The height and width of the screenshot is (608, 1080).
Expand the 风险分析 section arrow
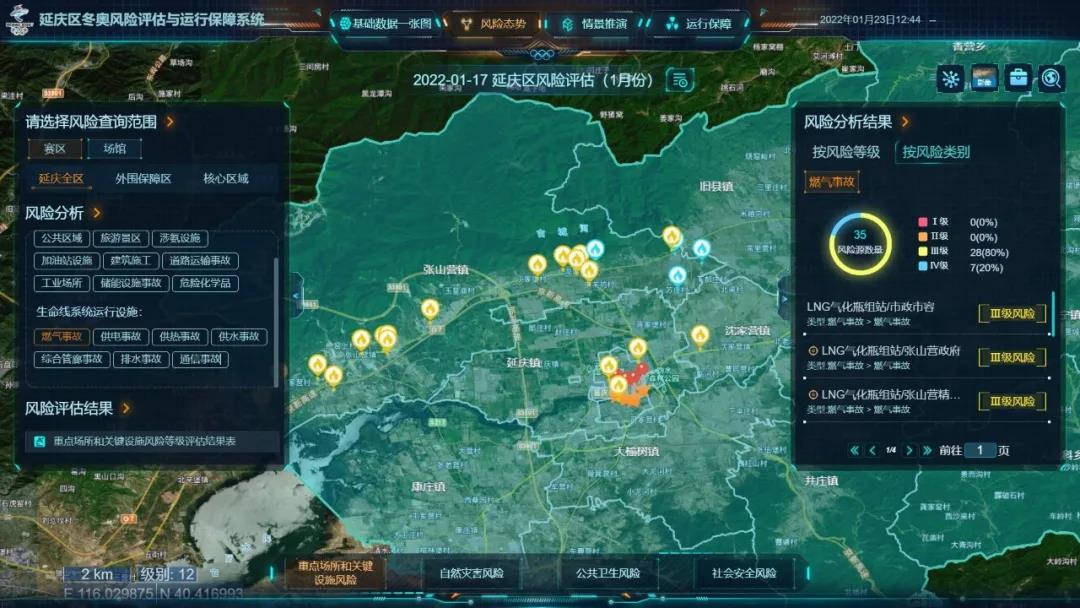pyautogui.click(x=96, y=213)
